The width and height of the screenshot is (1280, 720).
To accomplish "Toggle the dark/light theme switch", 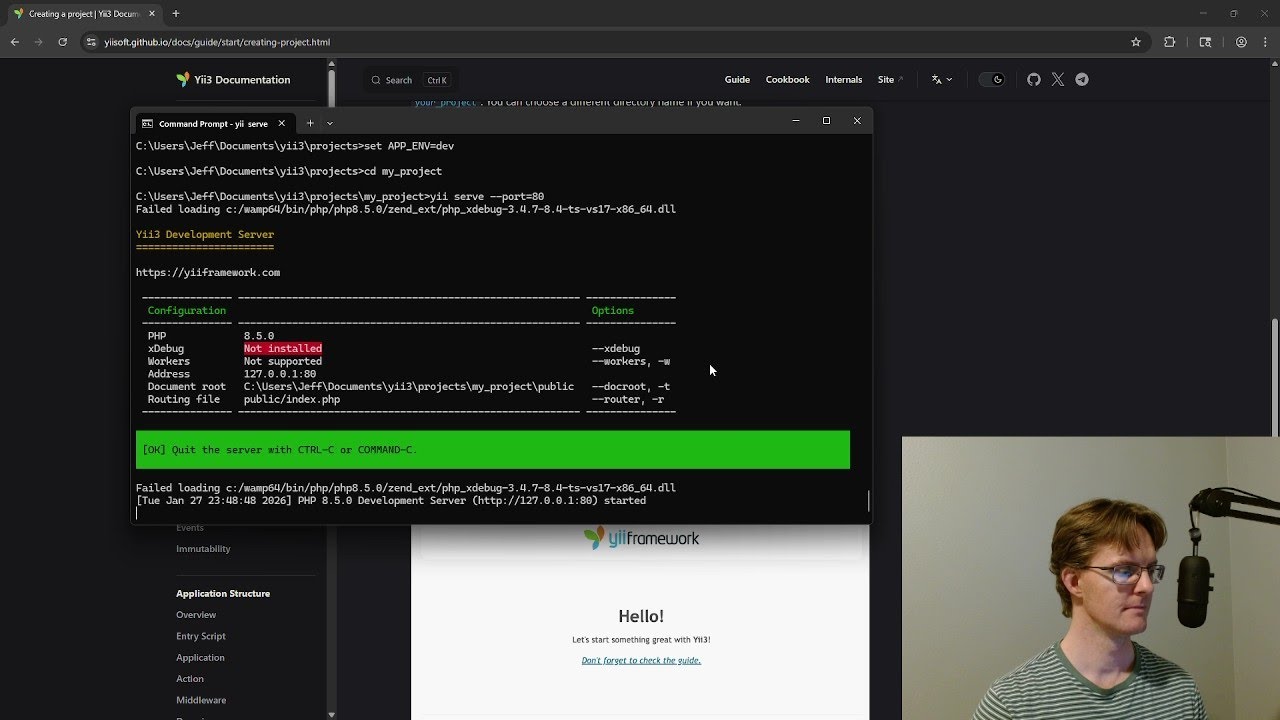I will (x=991, y=80).
